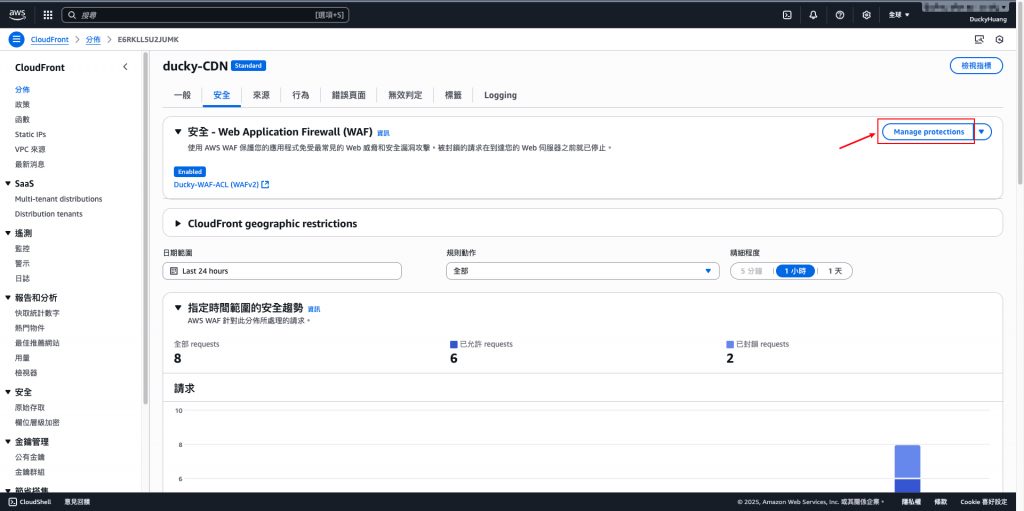This screenshot has width=1024, height=511.
Task: Click the 已封鎖 requests legend color swatch
Action: point(730,344)
